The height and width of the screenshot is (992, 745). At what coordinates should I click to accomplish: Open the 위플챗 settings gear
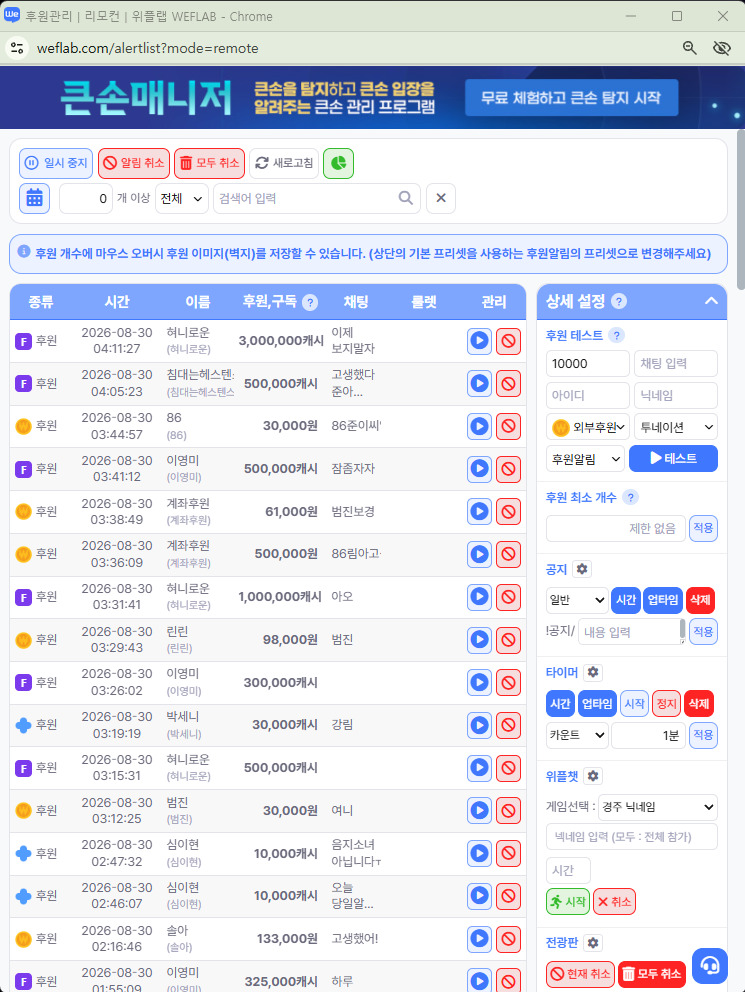pyautogui.click(x=593, y=776)
